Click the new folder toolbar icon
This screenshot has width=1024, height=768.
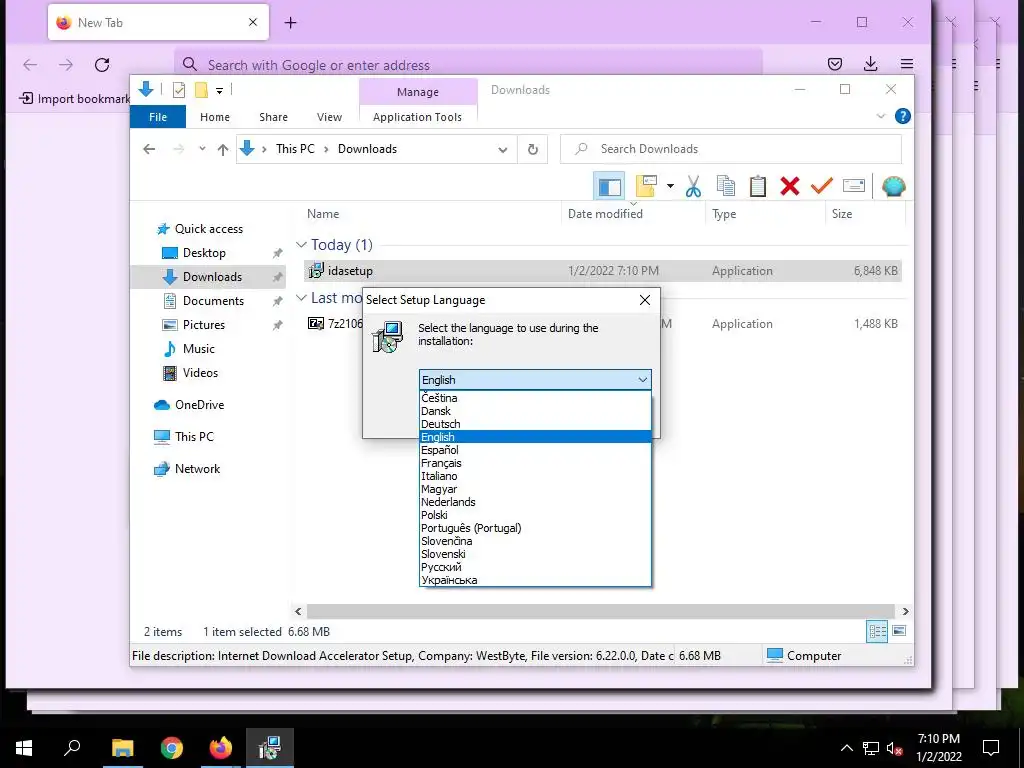(645, 187)
